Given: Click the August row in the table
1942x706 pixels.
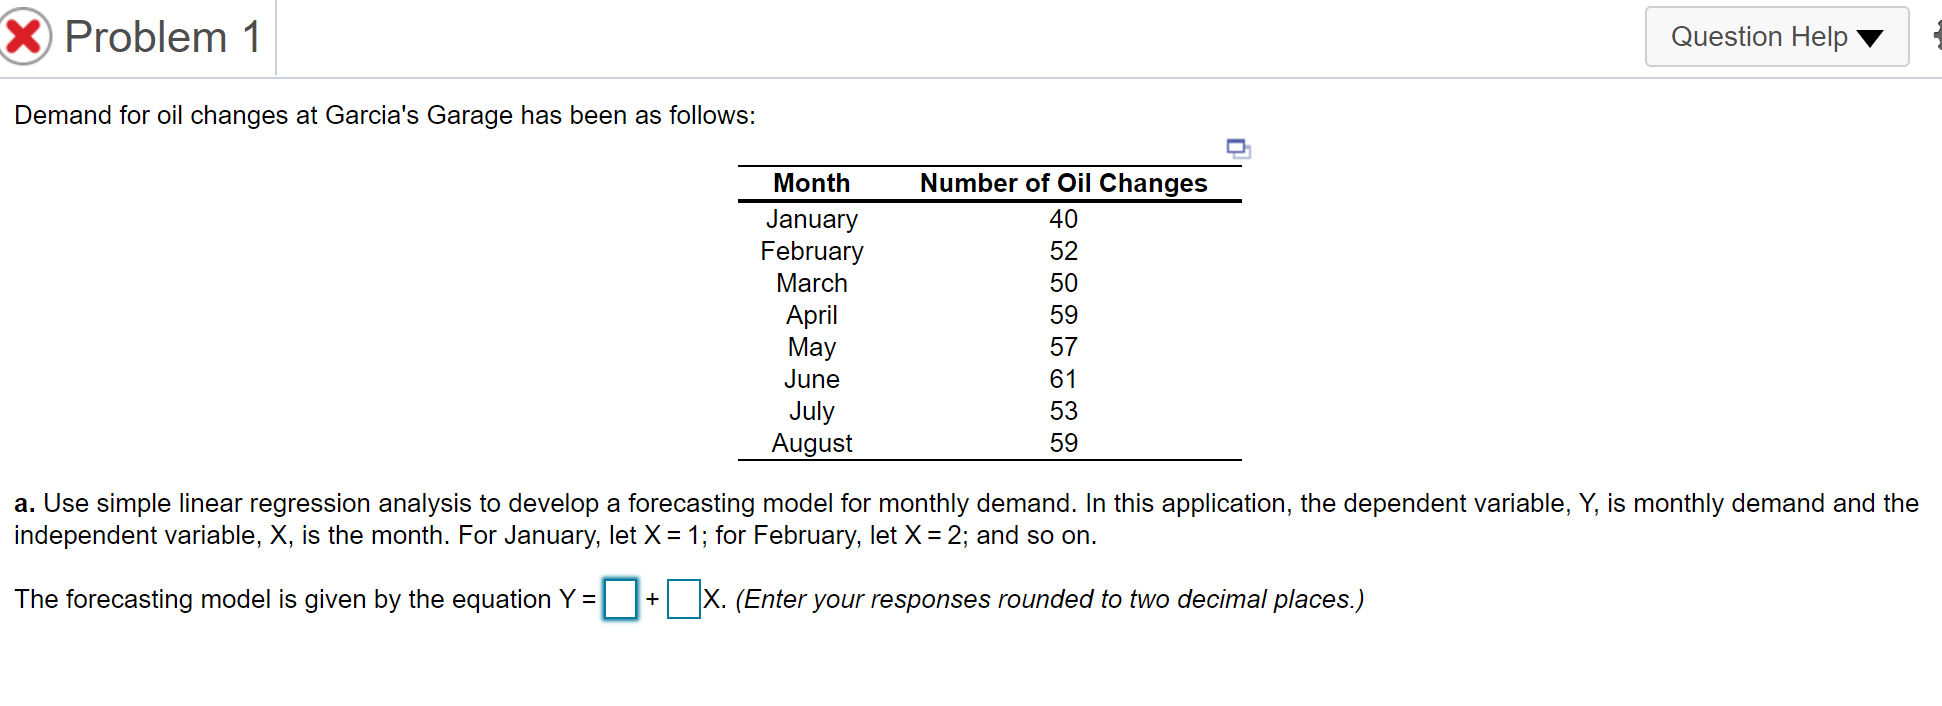Looking at the screenshot, I should tap(811, 443).
